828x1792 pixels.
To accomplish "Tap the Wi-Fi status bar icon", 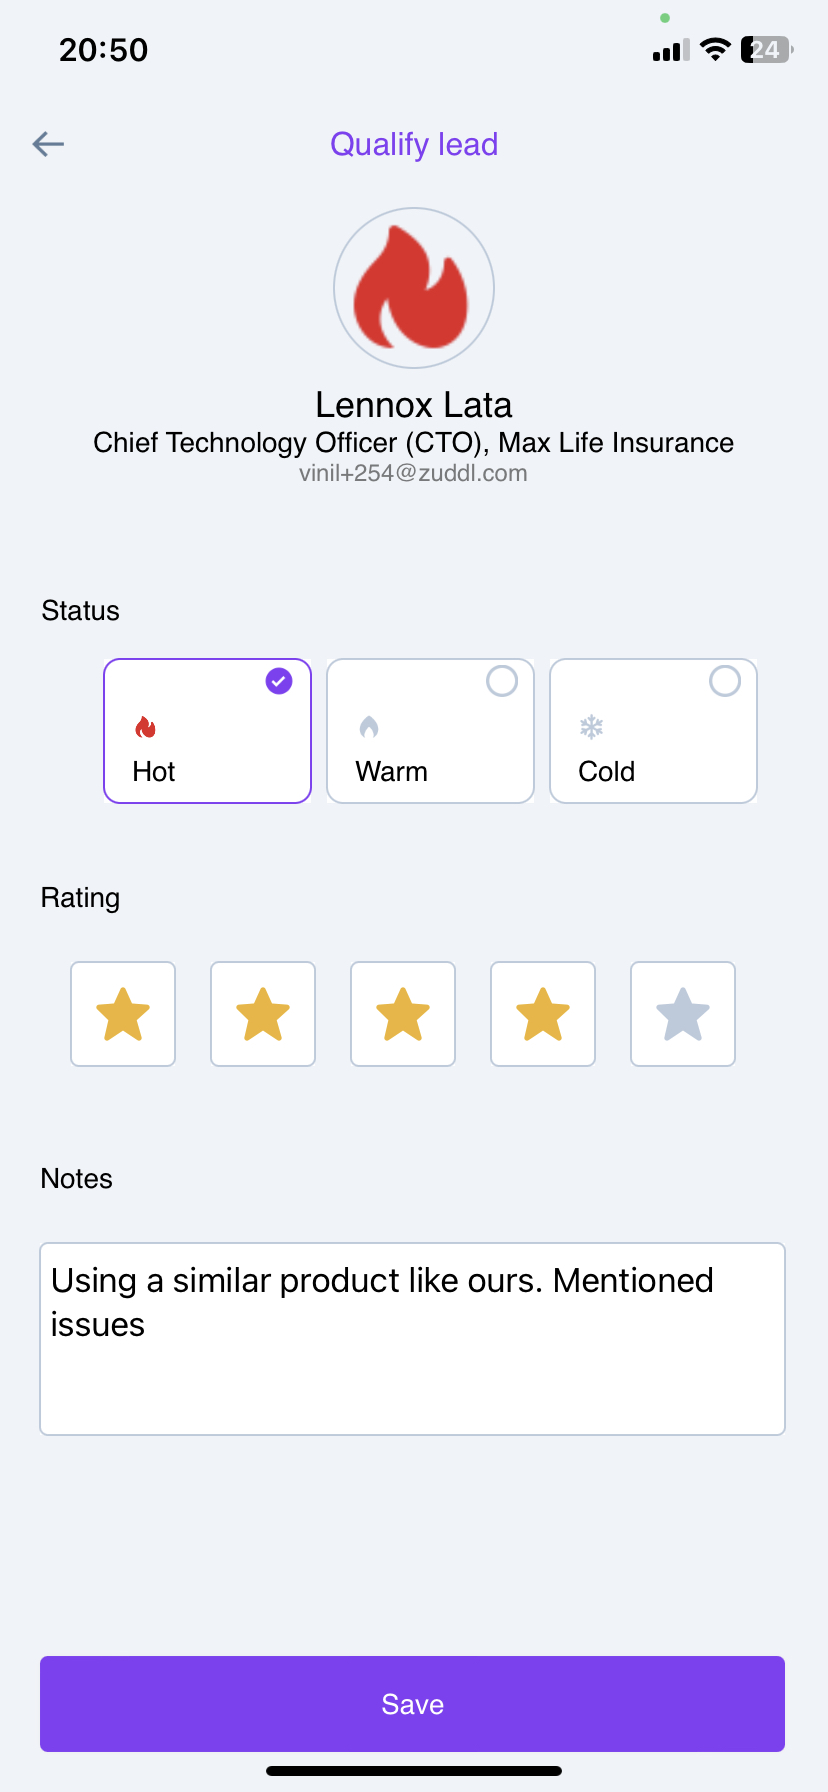I will [x=715, y=49].
